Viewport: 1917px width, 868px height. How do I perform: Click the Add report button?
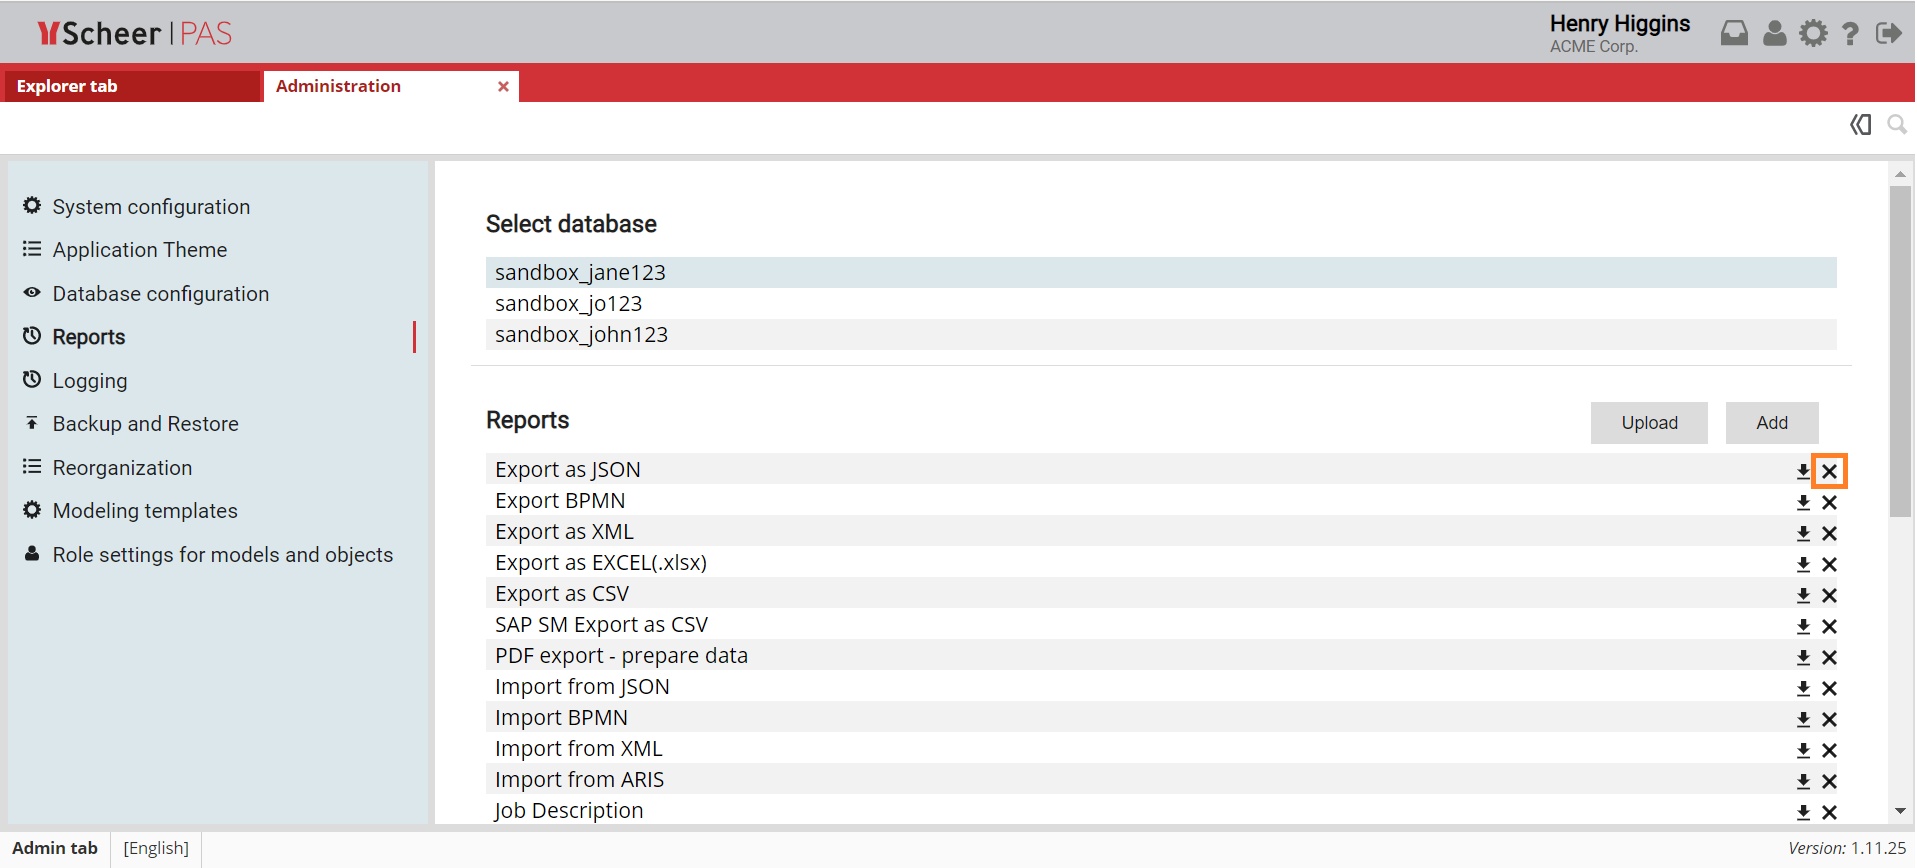tap(1771, 423)
